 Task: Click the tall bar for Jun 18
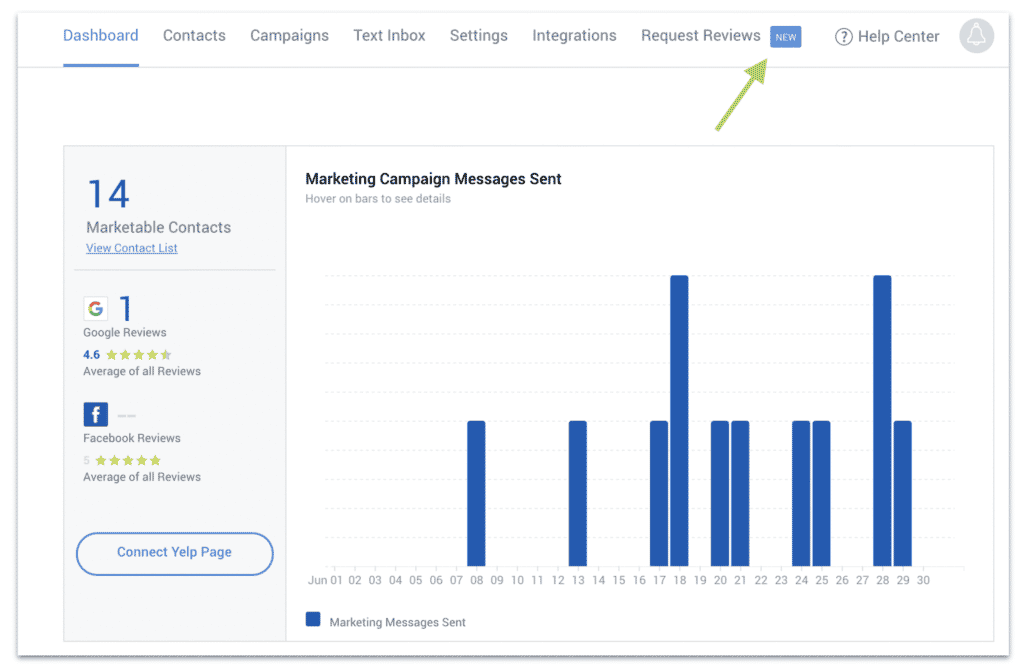tap(679, 421)
